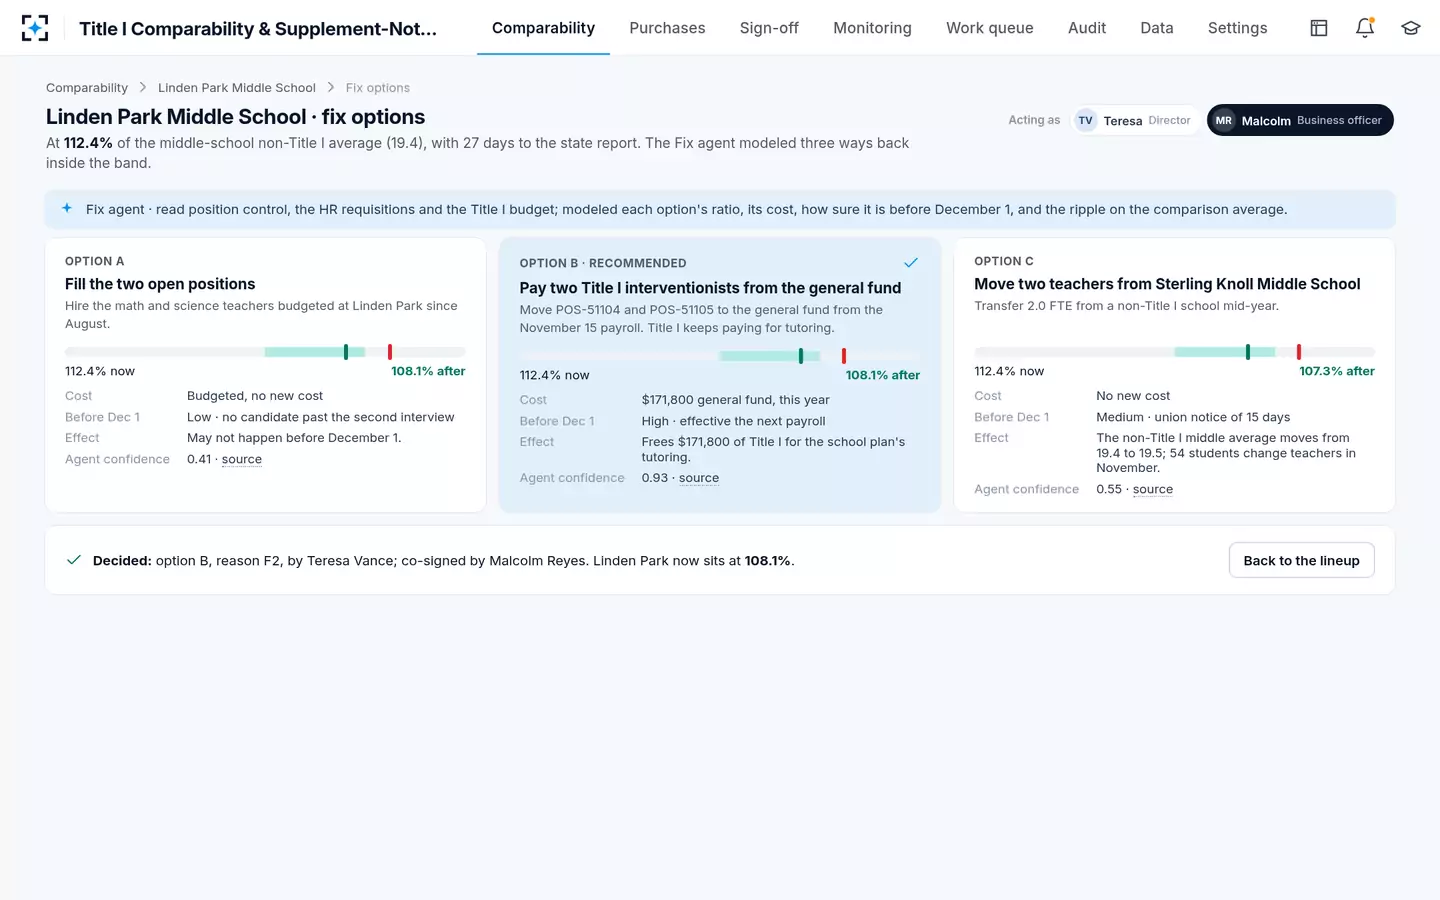Click the Fix agent sparkle icon
The image size is (1440, 900).
pyautogui.click(x=67, y=209)
